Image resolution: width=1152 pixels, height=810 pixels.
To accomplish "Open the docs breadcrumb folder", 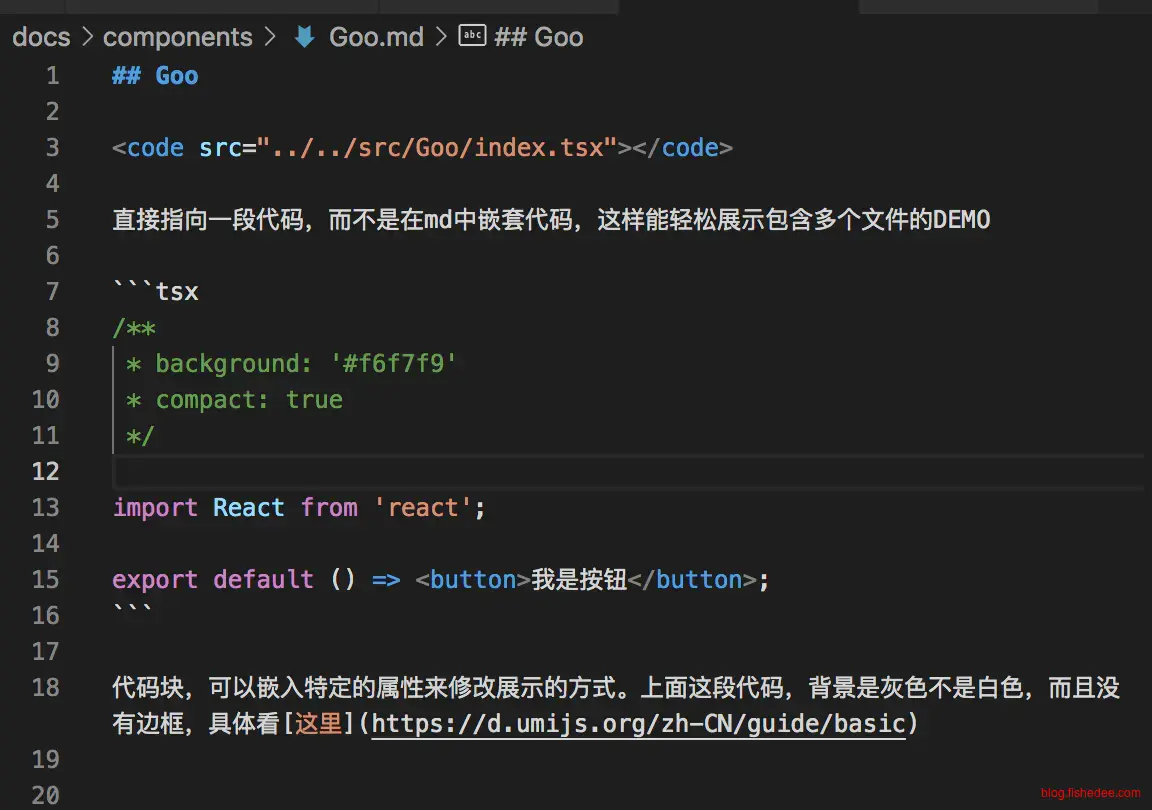I will click(x=41, y=37).
